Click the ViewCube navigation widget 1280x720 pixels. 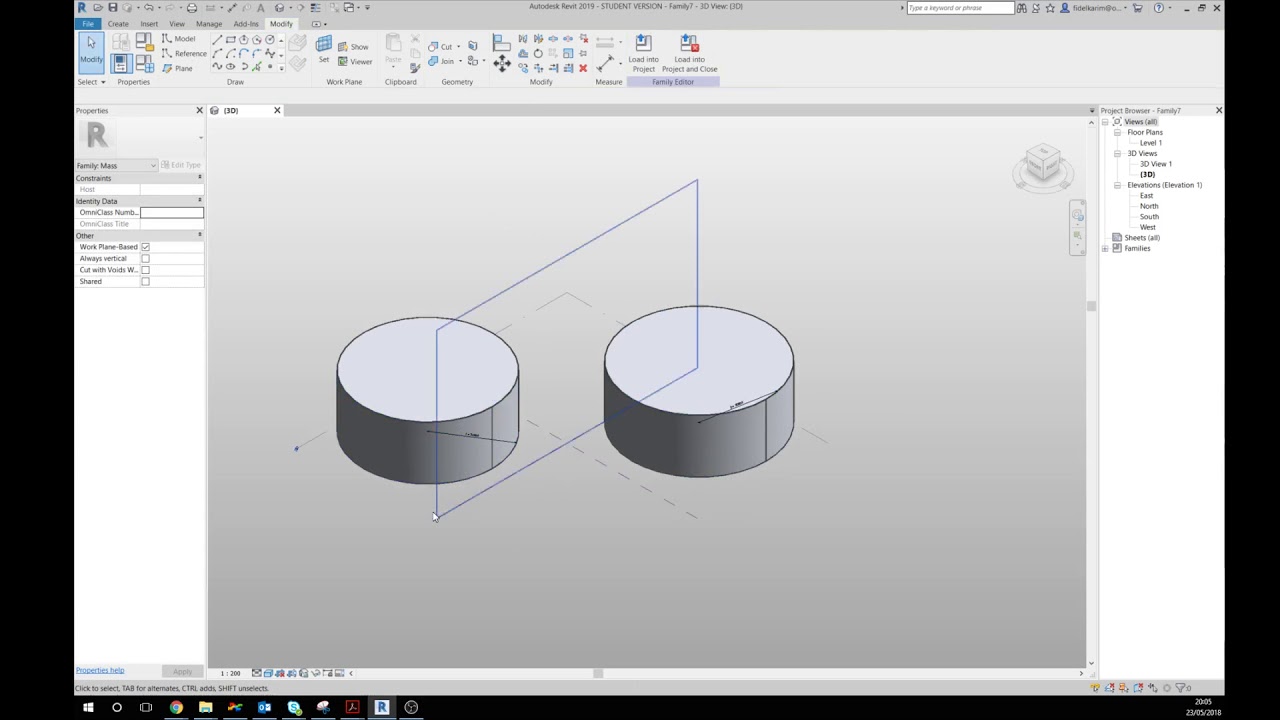[x=1043, y=166]
